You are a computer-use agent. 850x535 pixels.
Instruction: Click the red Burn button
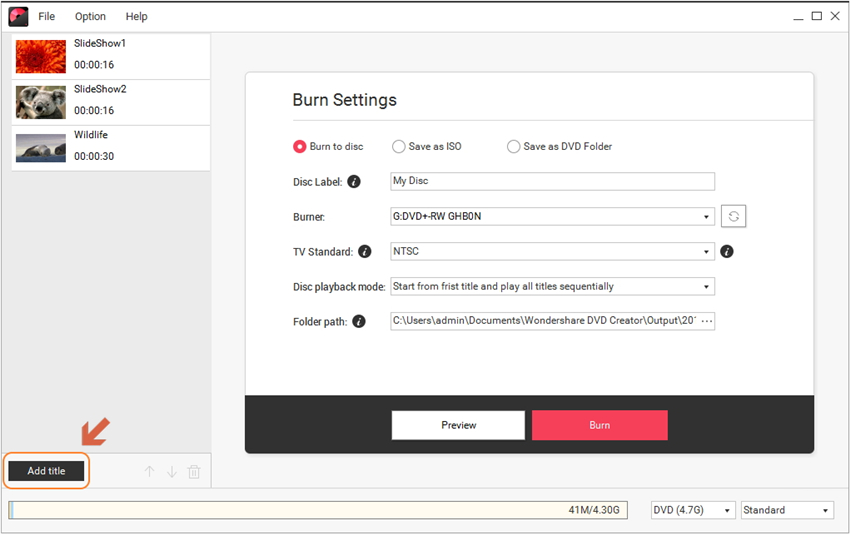[599, 425]
